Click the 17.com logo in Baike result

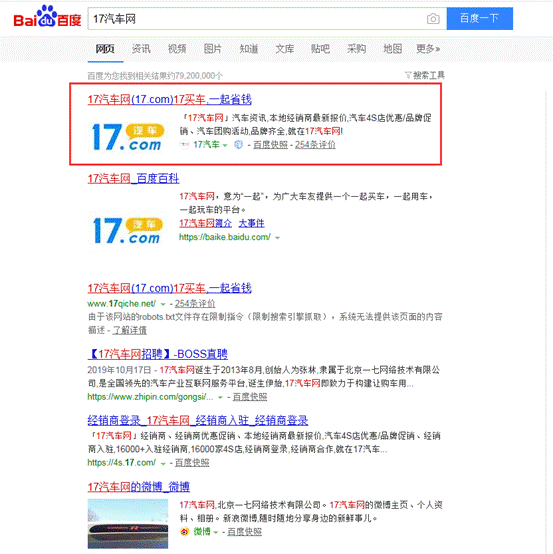coord(127,231)
